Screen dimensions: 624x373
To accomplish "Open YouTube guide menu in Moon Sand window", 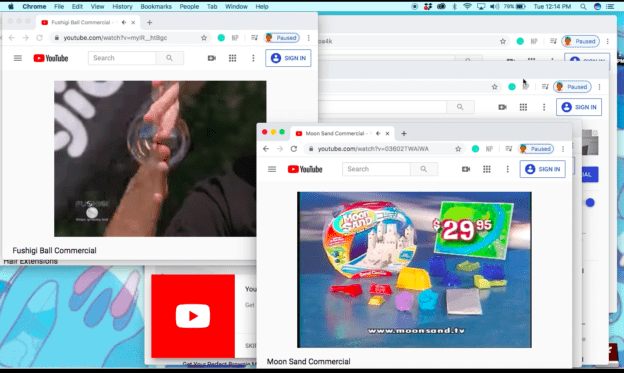I will (272, 169).
